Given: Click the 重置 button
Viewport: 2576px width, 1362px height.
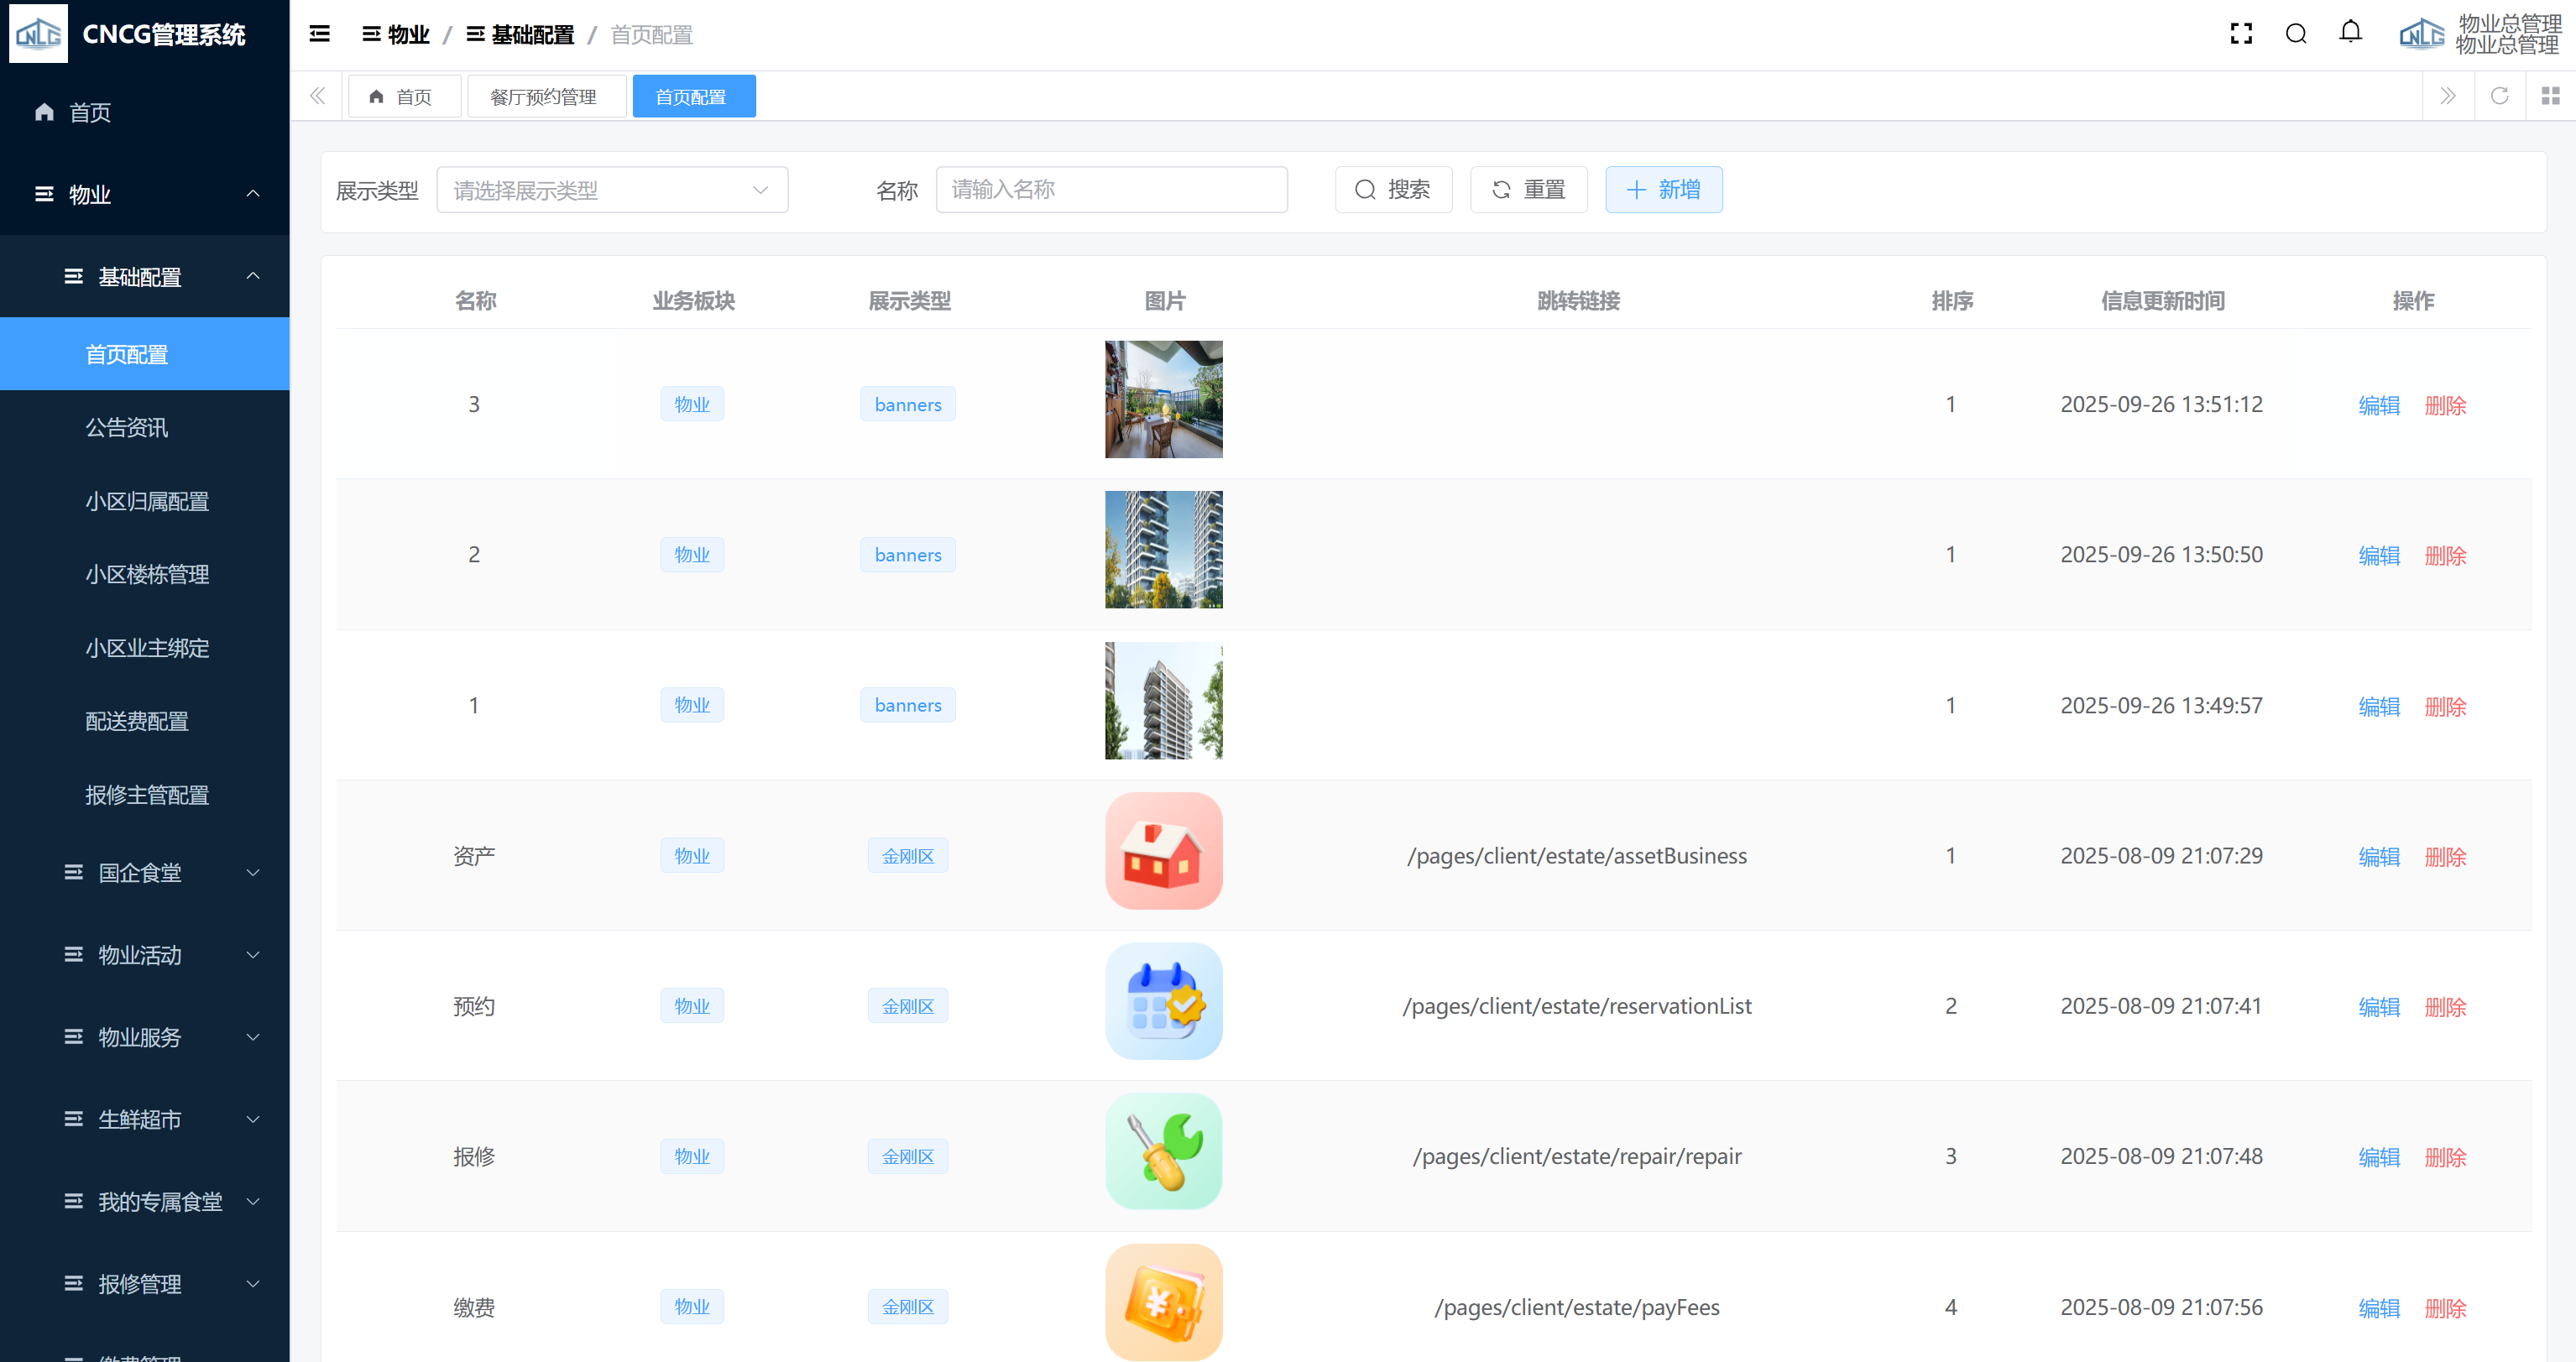Looking at the screenshot, I should pos(1528,190).
